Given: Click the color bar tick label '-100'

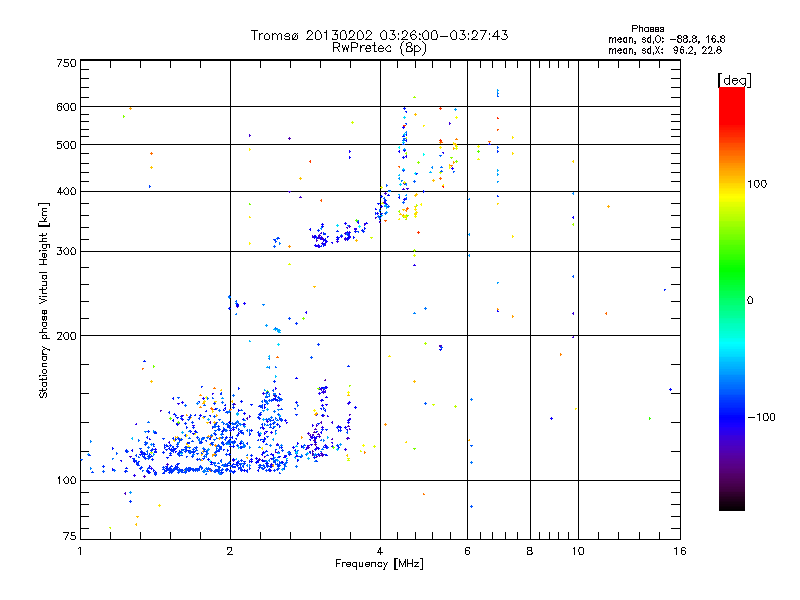Looking at the screenshot, I should point(762,417).
